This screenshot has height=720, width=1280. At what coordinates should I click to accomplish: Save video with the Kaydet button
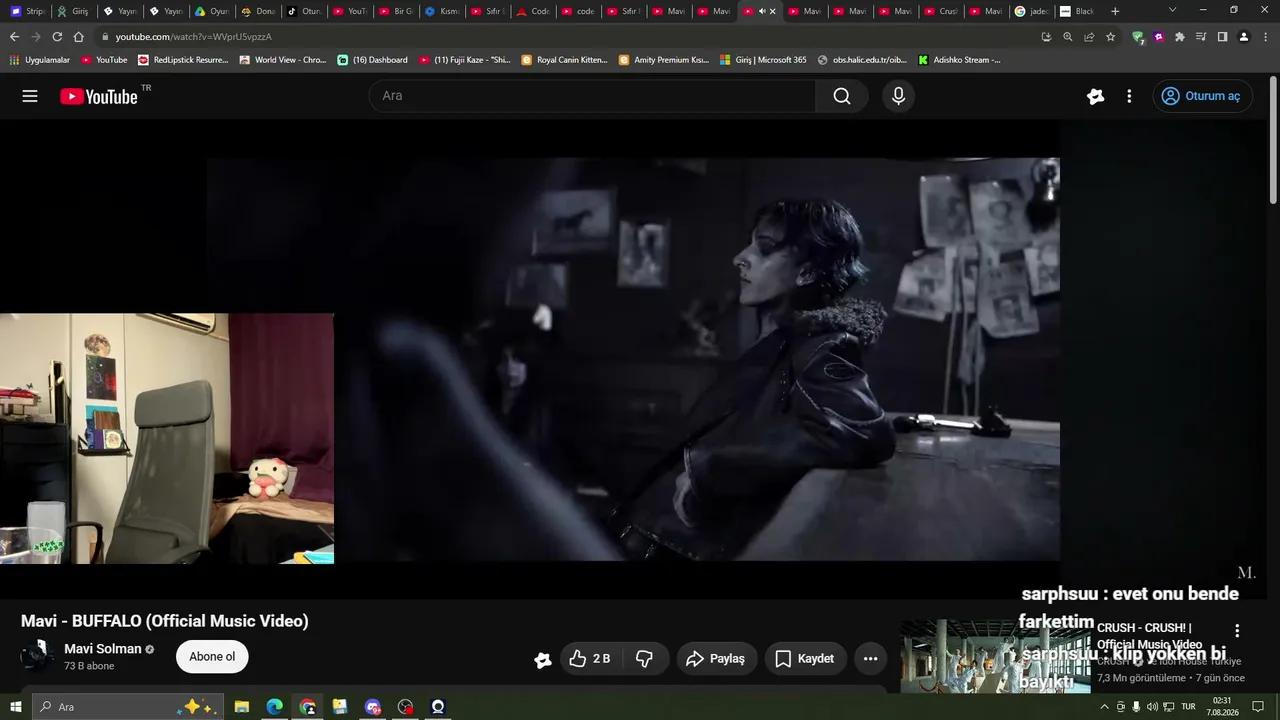click(805, 658)
